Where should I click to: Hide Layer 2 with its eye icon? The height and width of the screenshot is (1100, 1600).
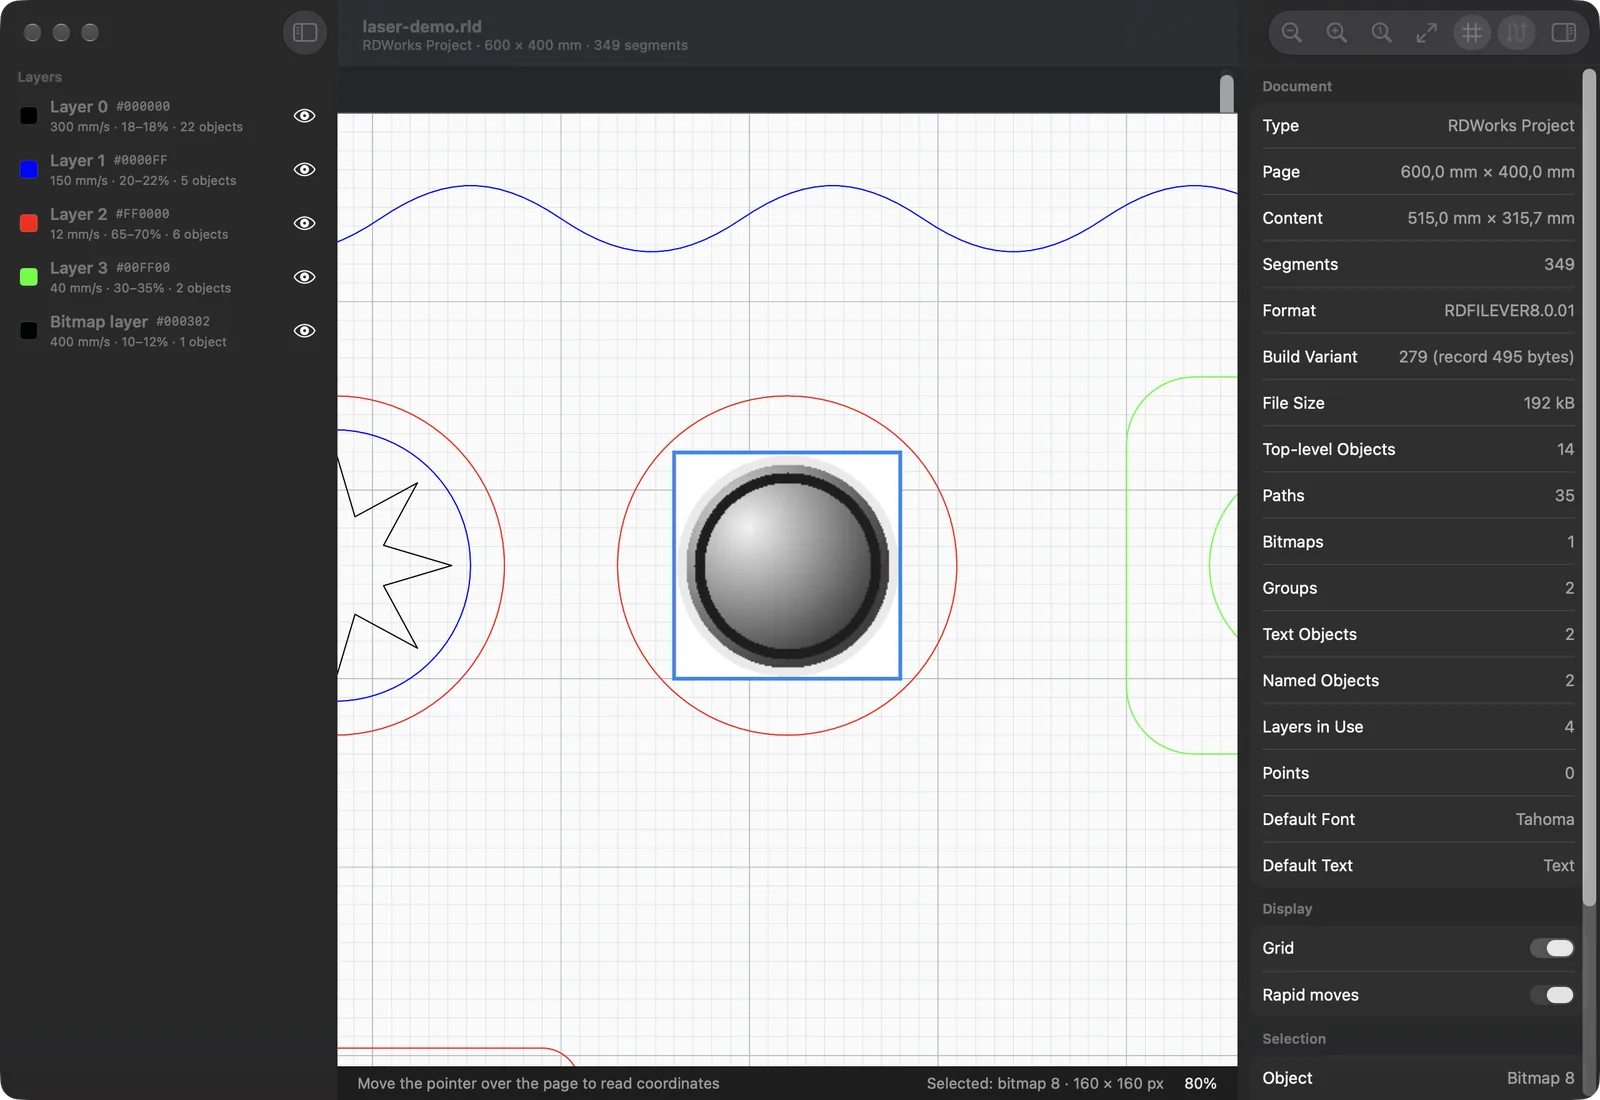(x=305, y=223)
